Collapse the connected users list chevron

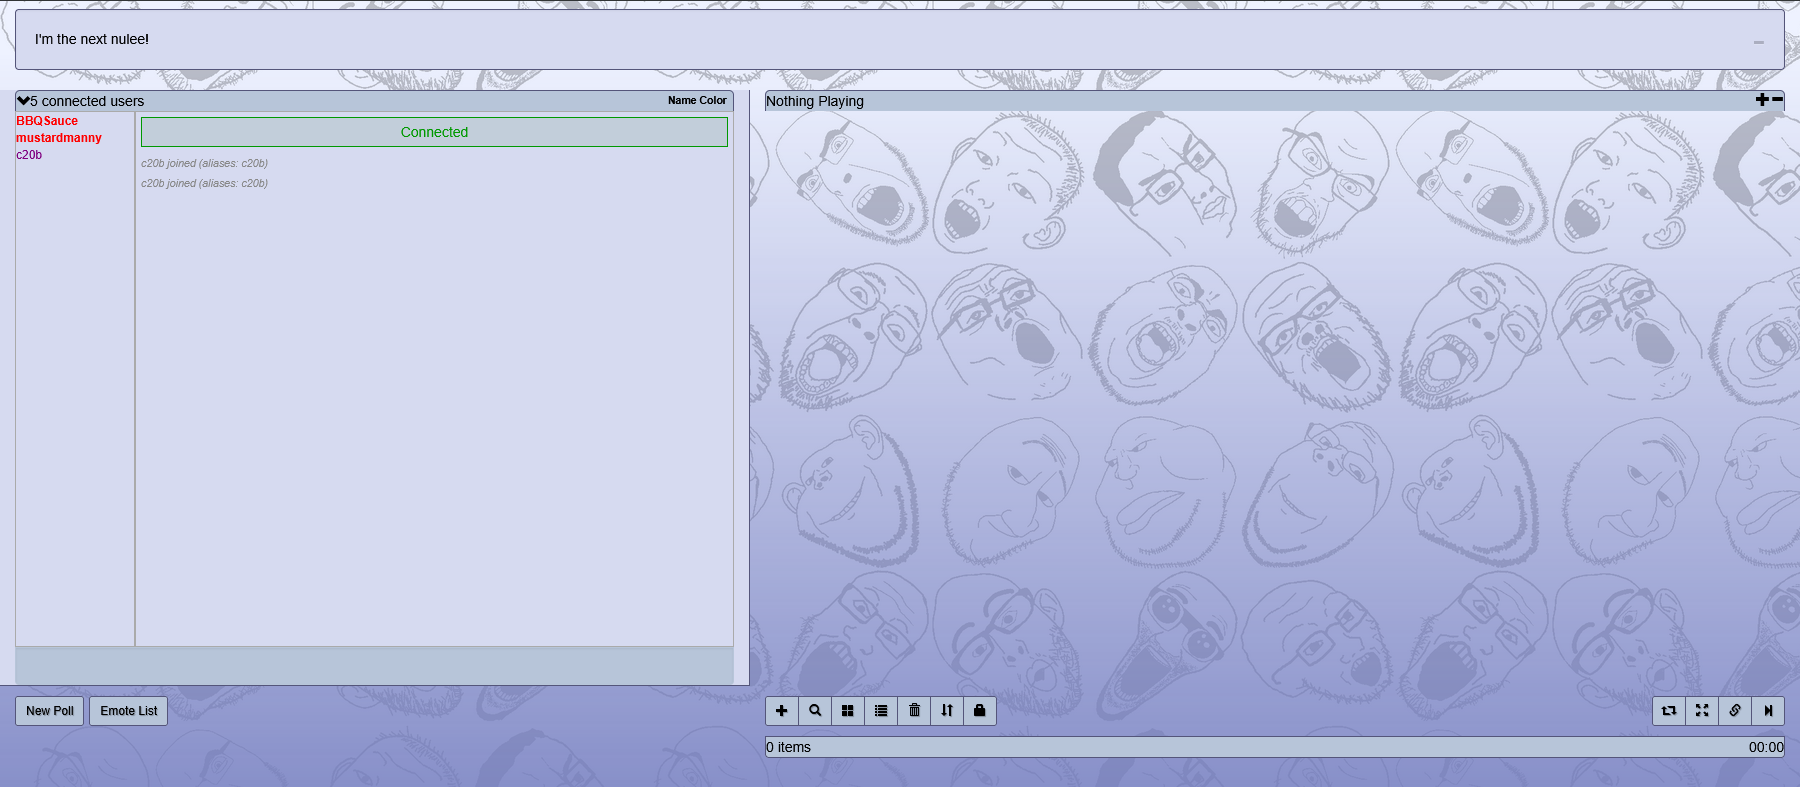point(23,101)
